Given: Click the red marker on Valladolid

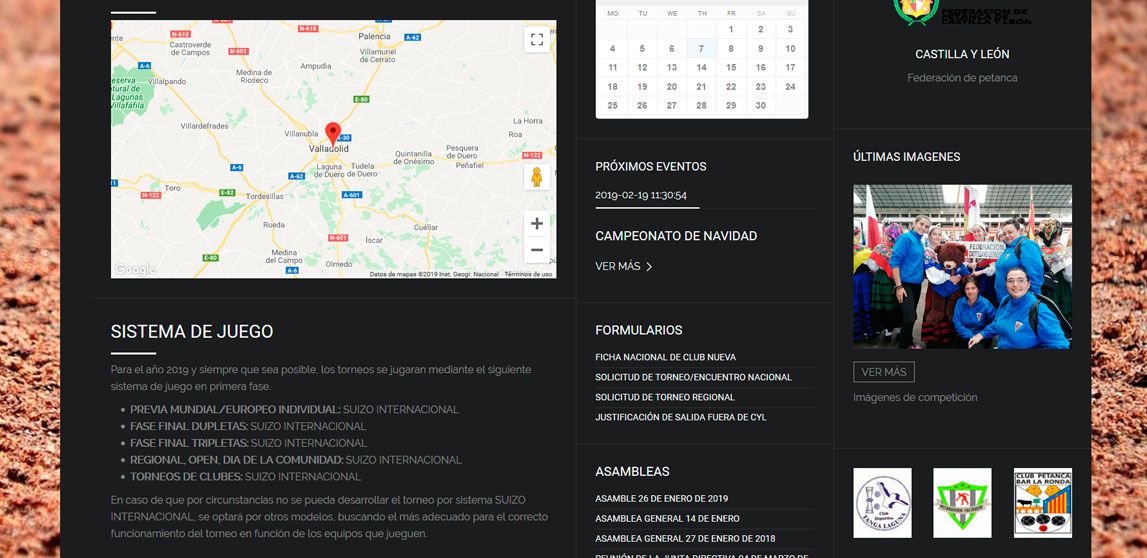Looking at the screenshot, I should [x=333, y=133].
